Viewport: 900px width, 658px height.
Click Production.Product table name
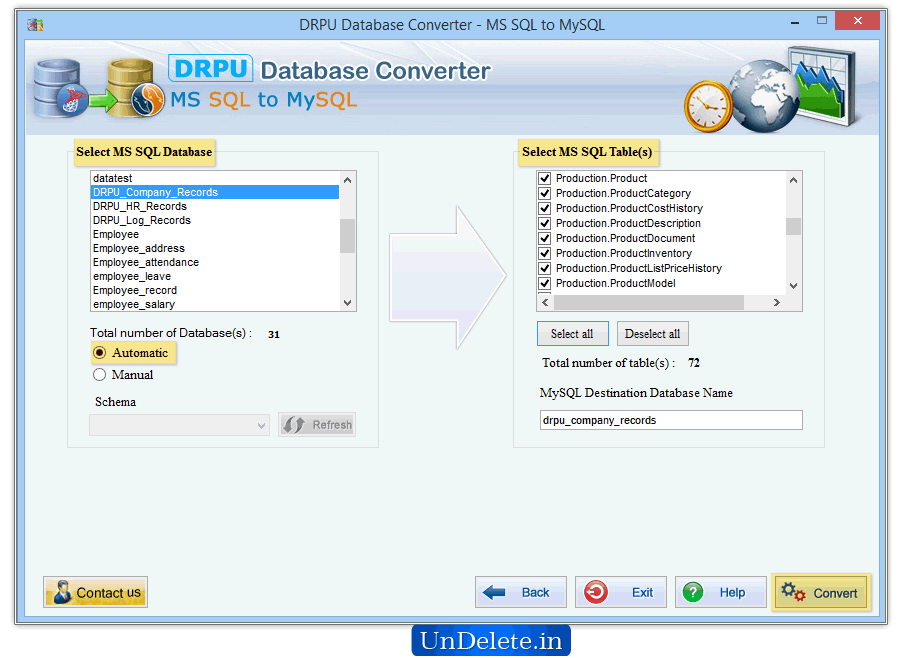coord(602,179)
